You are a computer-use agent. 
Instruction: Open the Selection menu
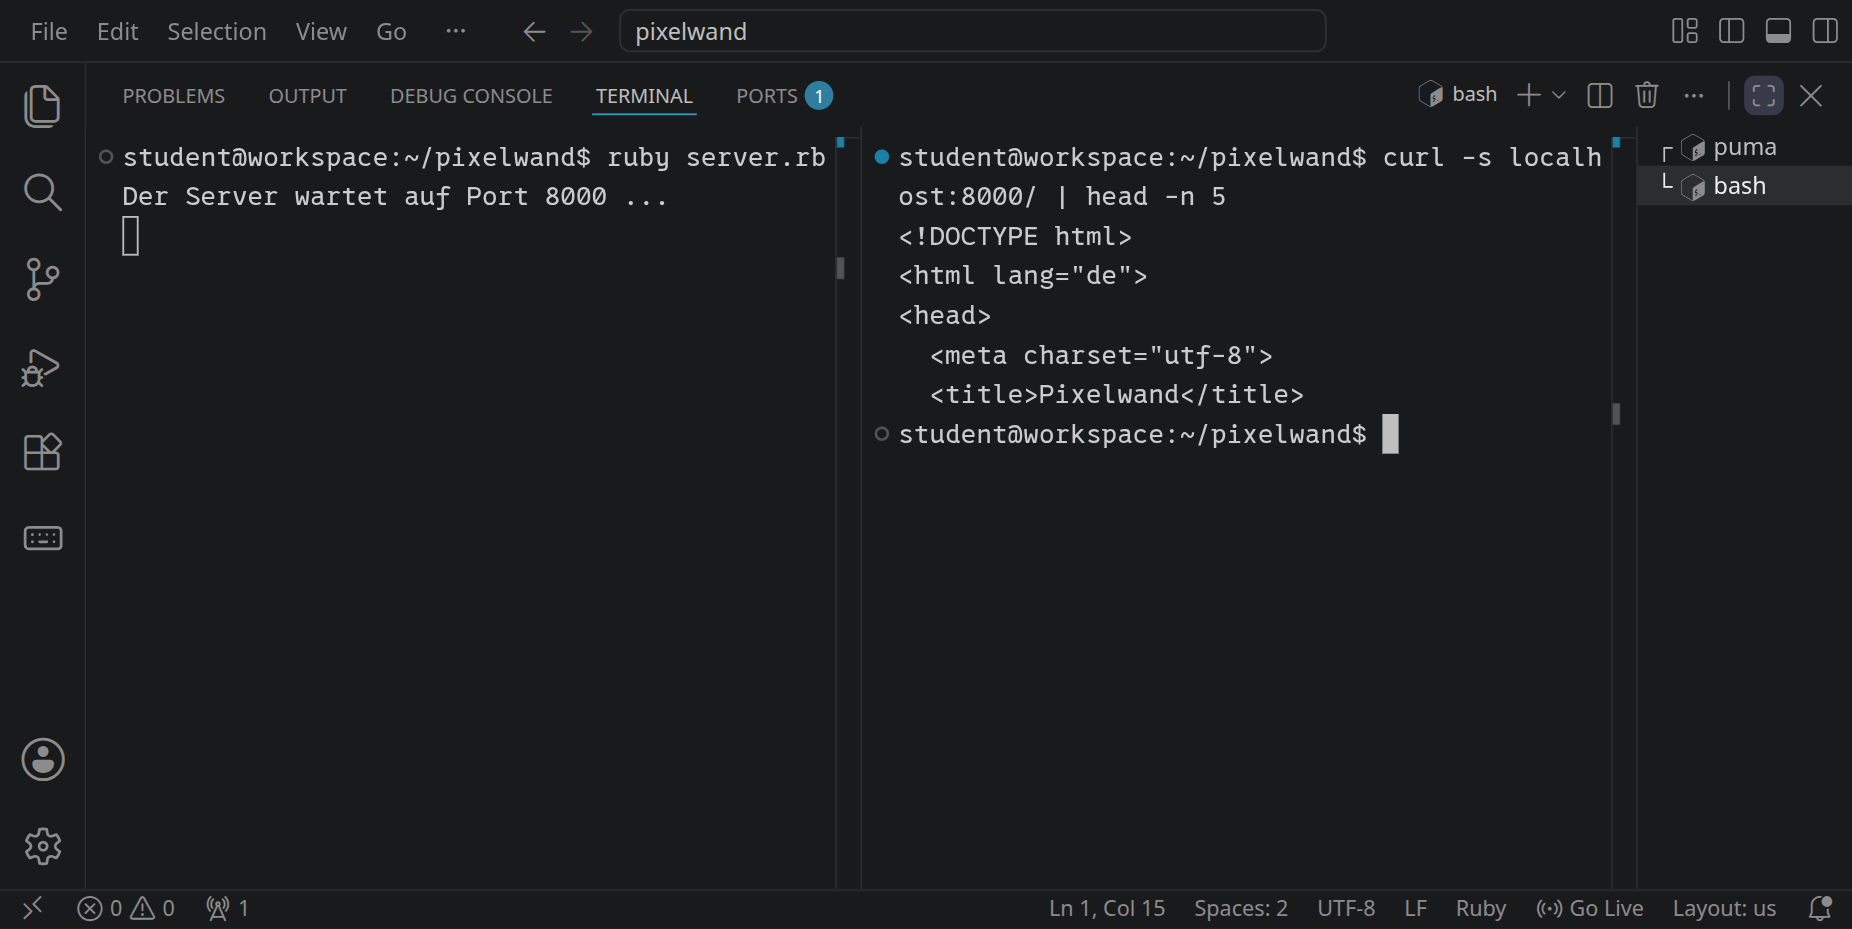pos(217,32)
